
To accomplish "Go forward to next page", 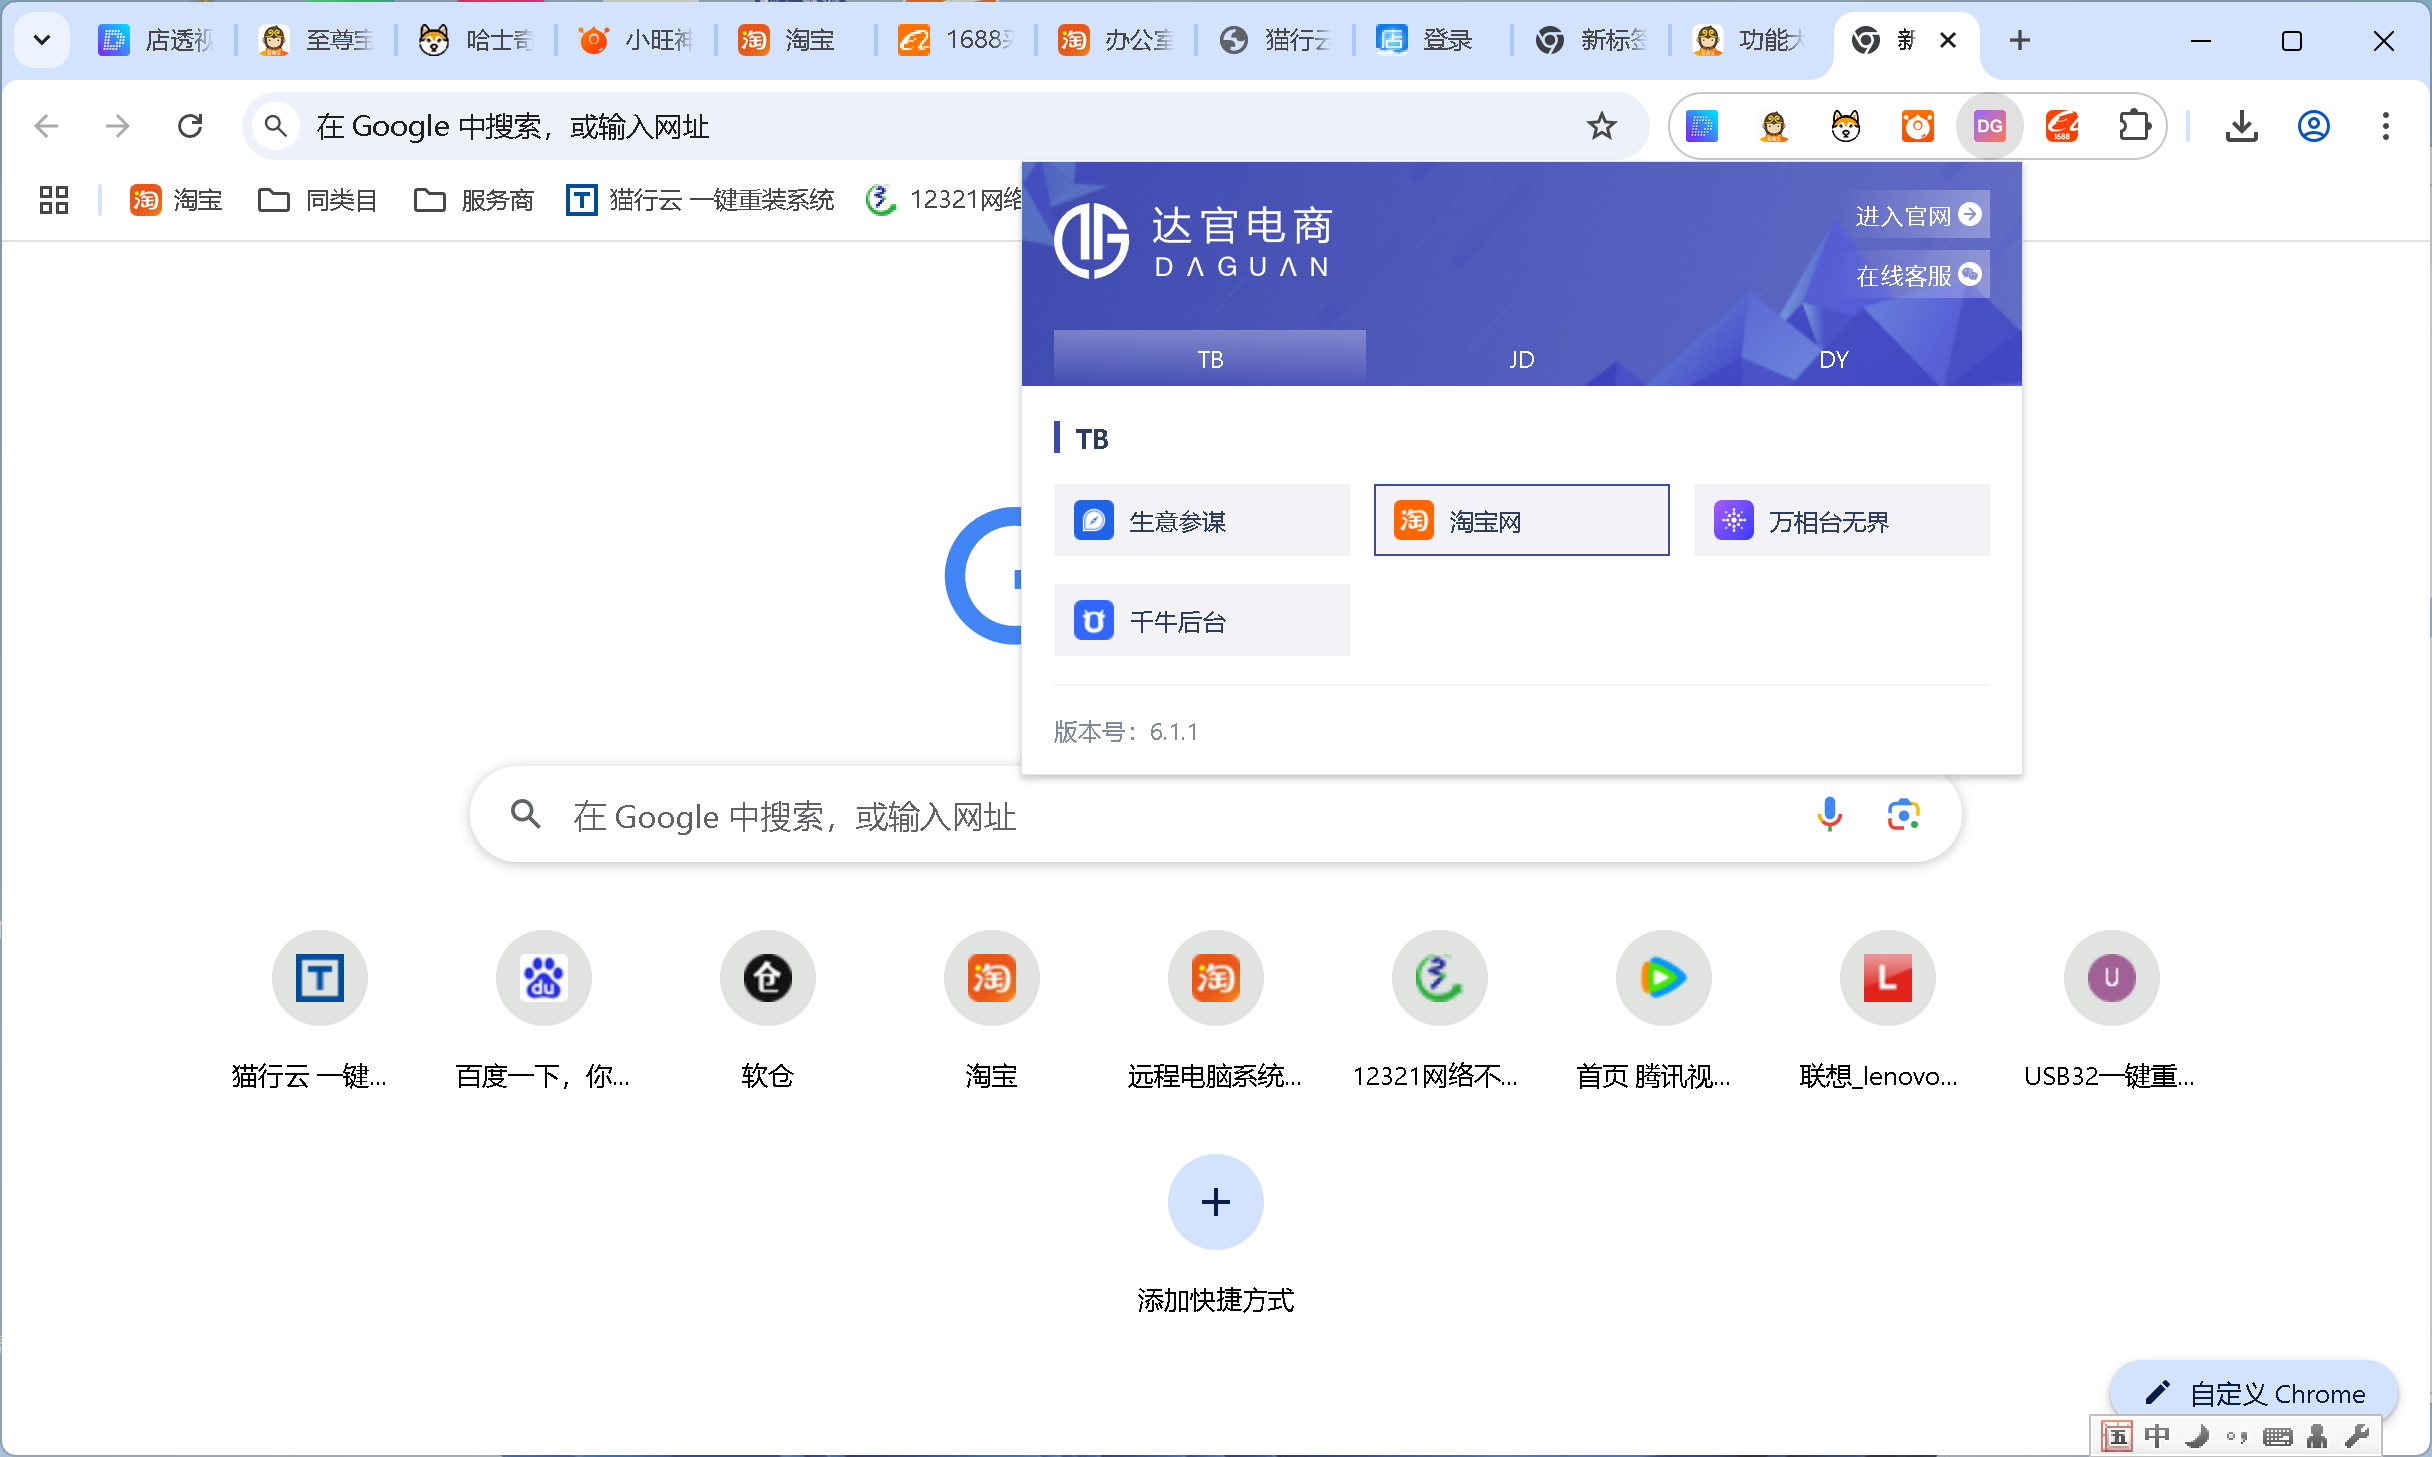I will point(118,126).
